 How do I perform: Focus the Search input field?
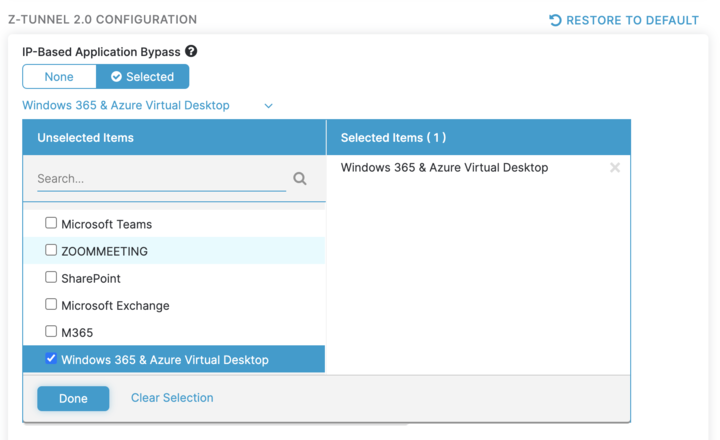click(161, 179)
